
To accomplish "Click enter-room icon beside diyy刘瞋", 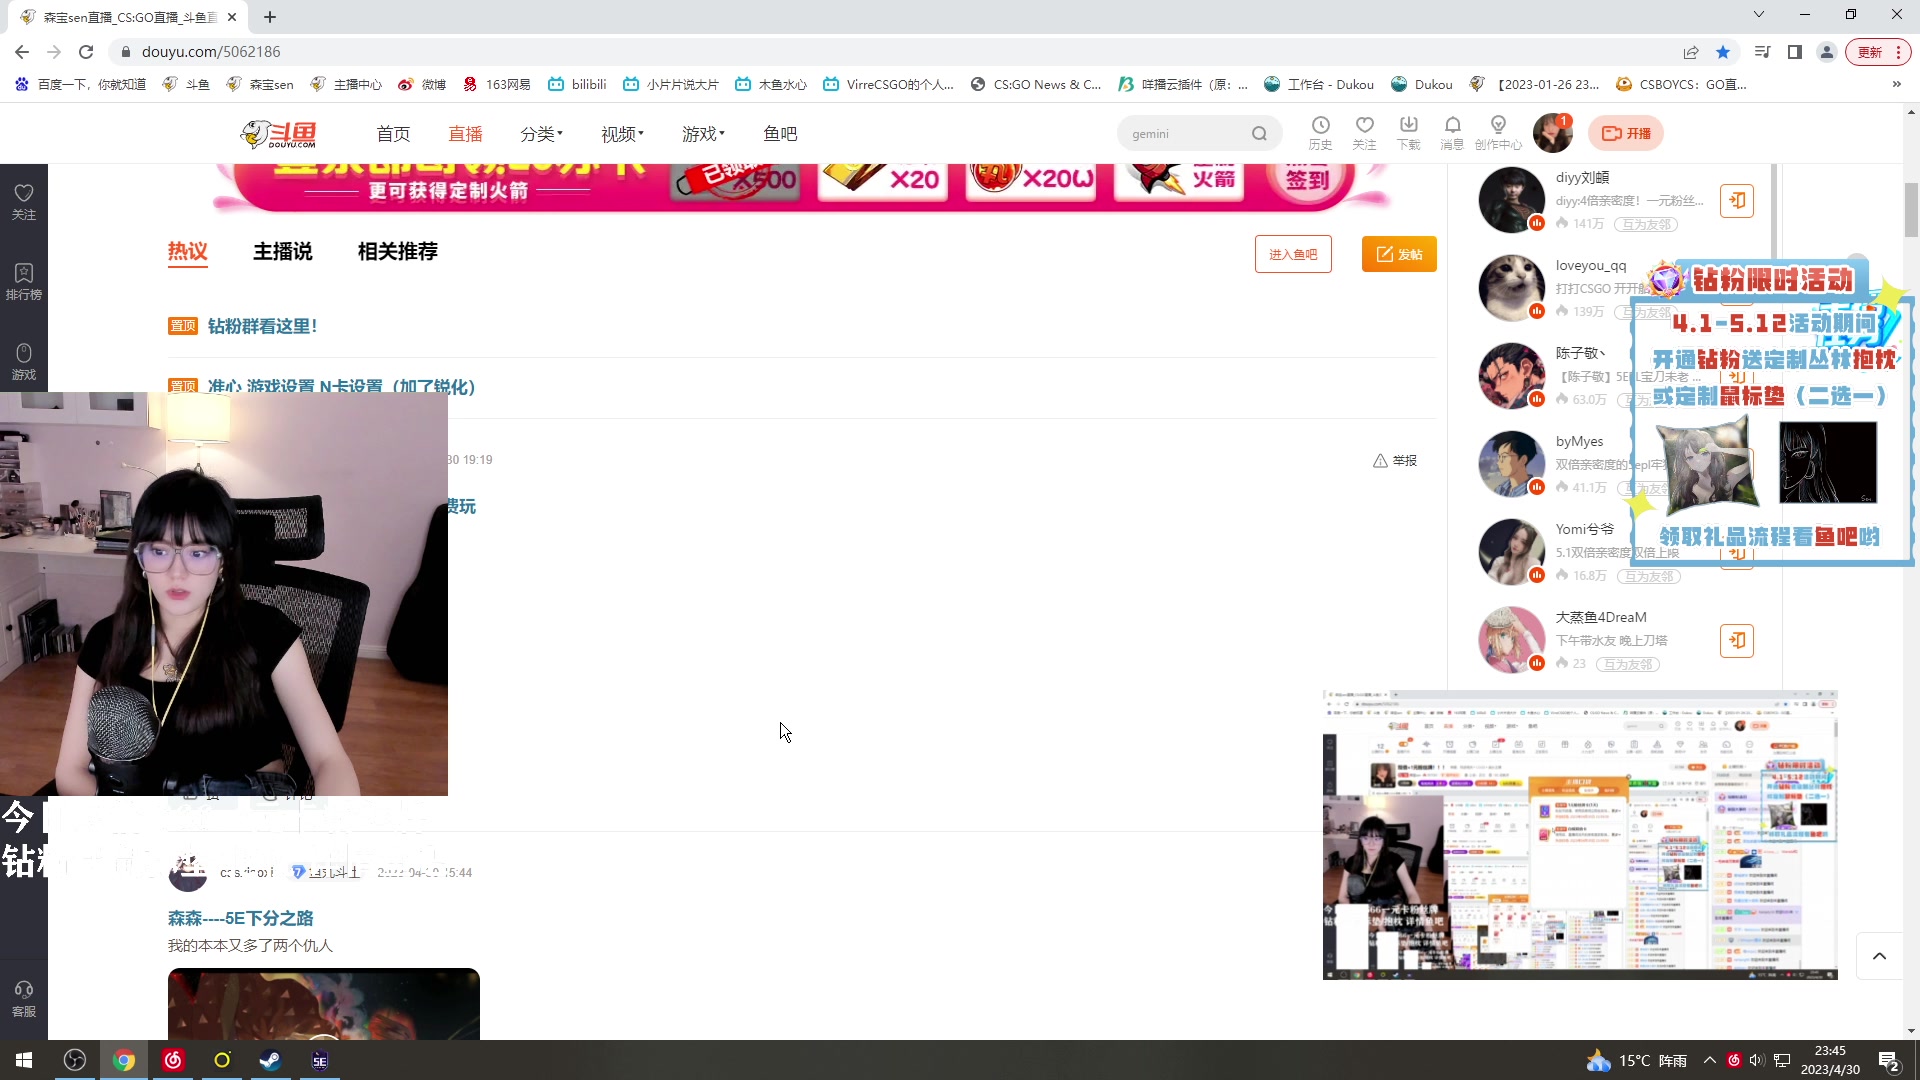I will 1737,201.
